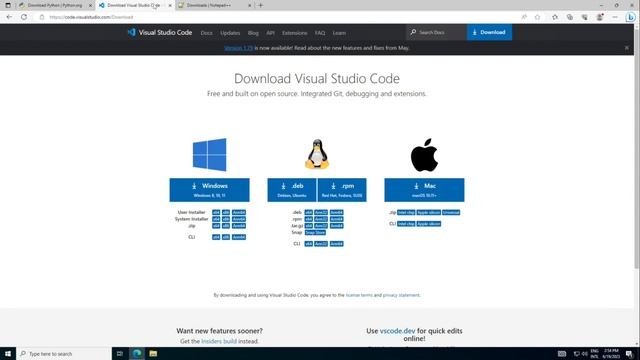640x360 pixels.
Task: Click the large Windows logo image
Action: 209,155
